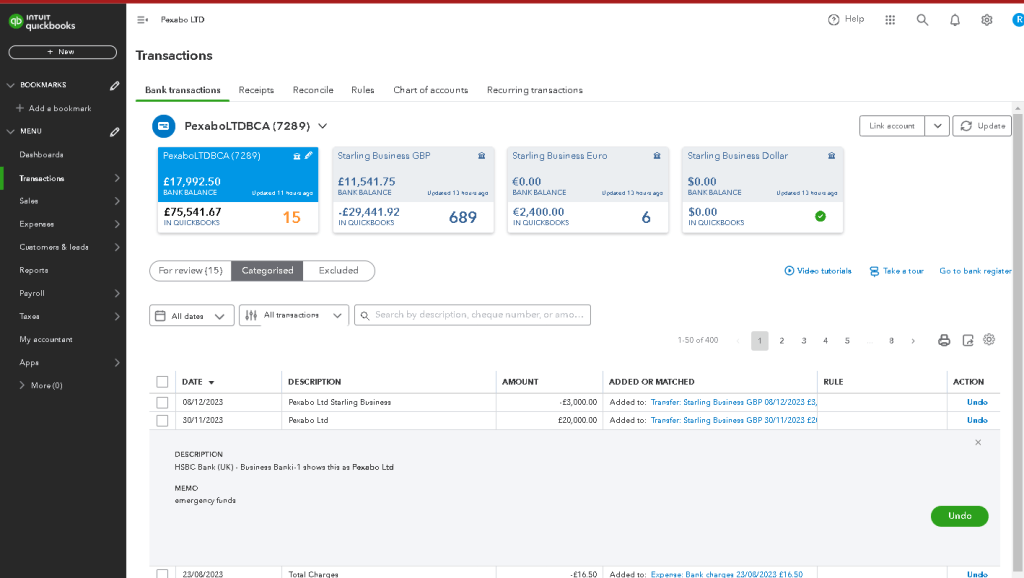Click the blue account icon beside PexaboLTDBCA heading
Image resolution: width=1024 pixels, height=578 pixels.
[164, 126]
